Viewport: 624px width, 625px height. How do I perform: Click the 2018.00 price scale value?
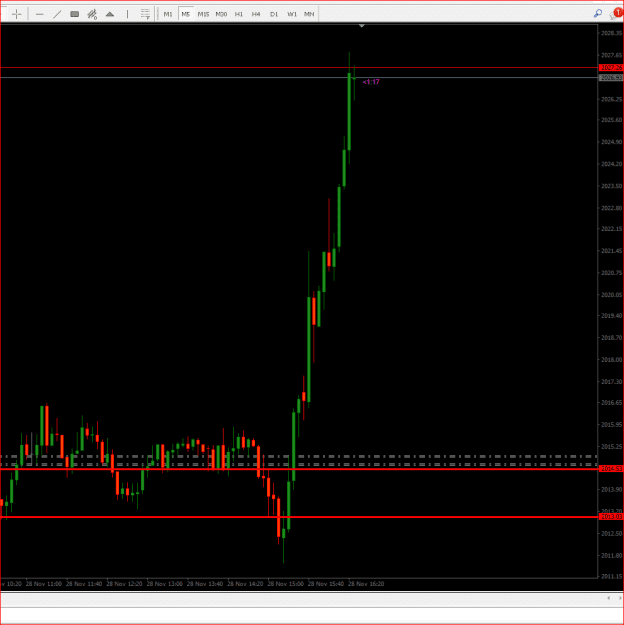coord(611,360)
